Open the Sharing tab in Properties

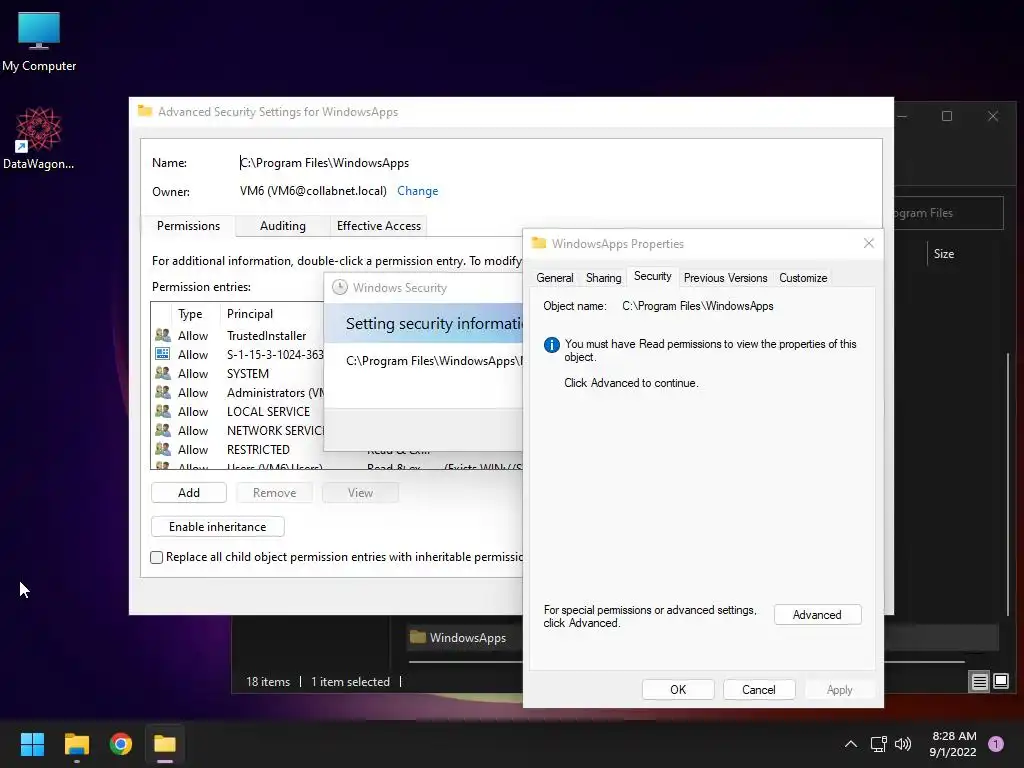(603, 278)
